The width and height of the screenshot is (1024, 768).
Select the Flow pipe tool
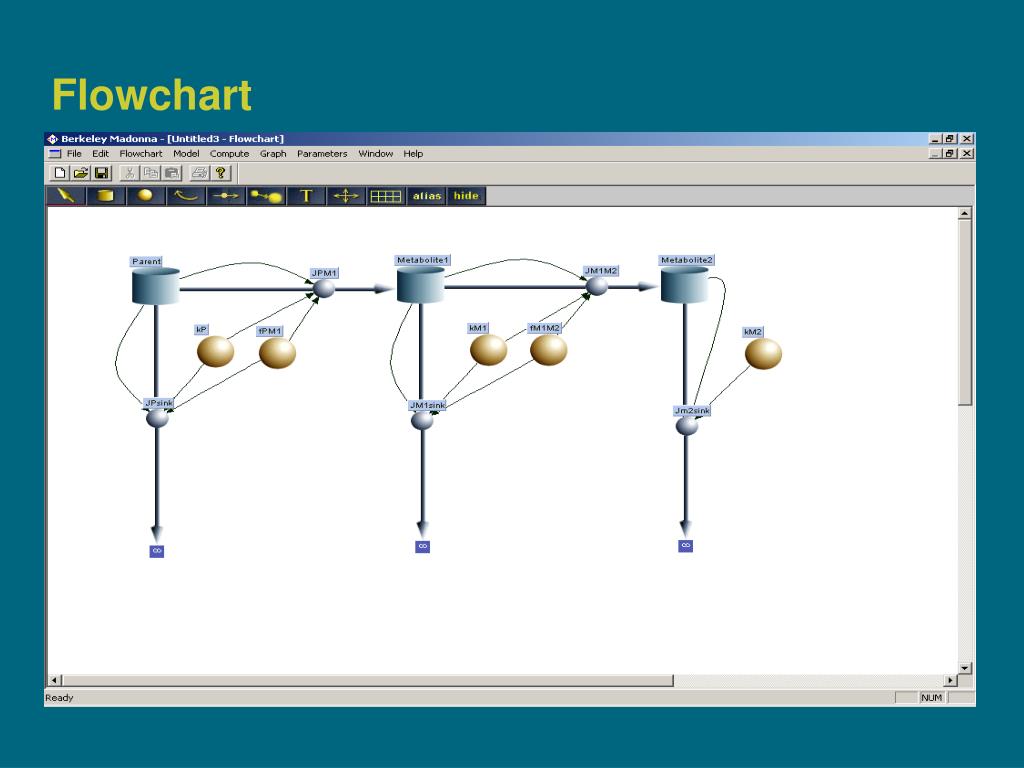click(x=225, y=195)
